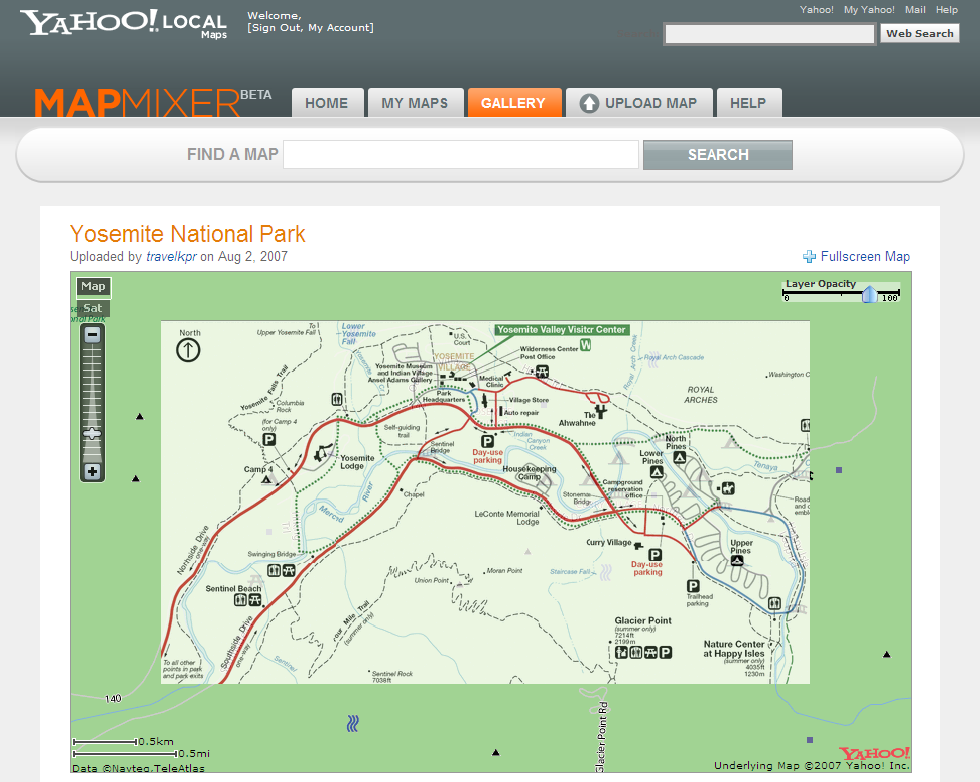
Task: Click the LeConte Memorial Lodge label
Action: pyautogui.click(x=507, y=518)
